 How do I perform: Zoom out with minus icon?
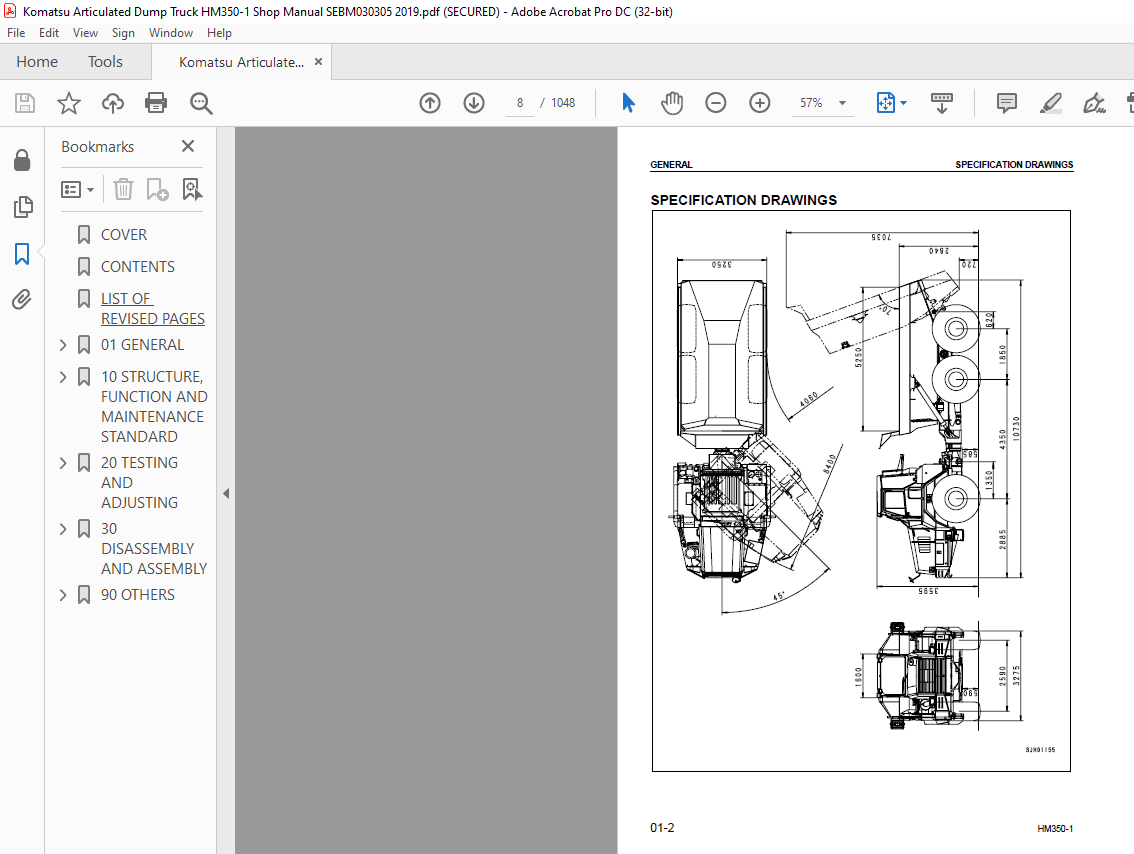(x=715, y=103)
